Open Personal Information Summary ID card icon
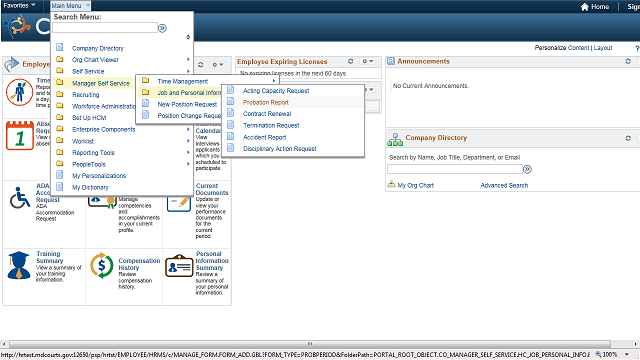This screenshot has height=360, width=640. (179, 265)
